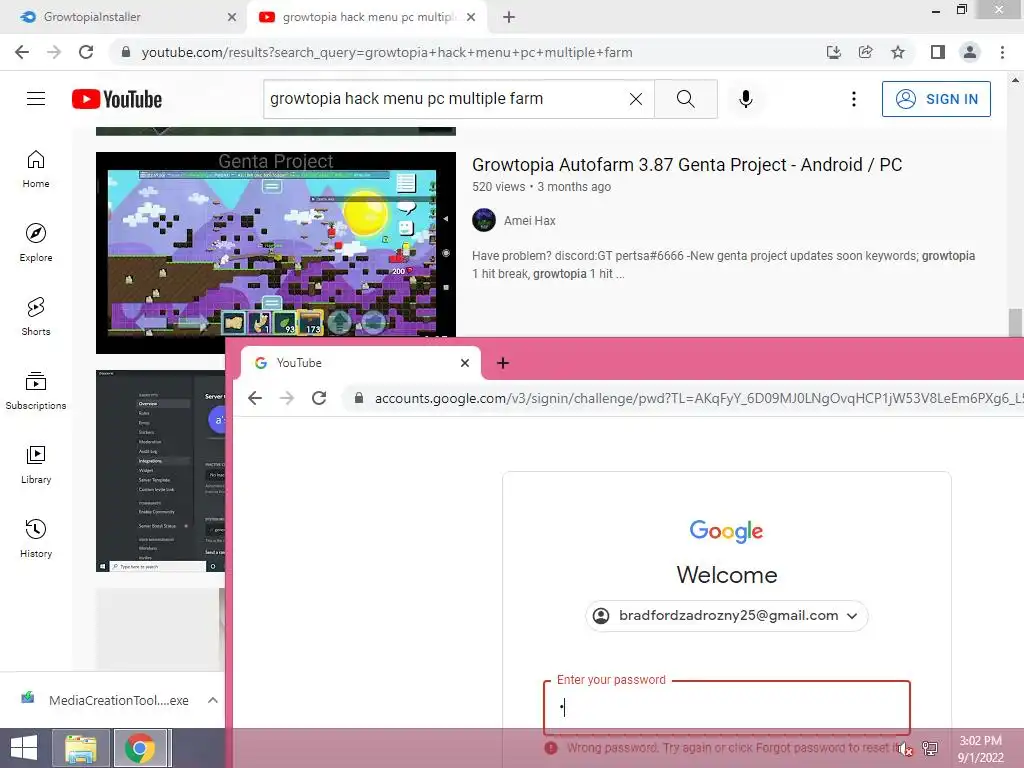Screen dimensions: 1024x768
Task: Clear the YouTube search query text
Action: point(635,99)
